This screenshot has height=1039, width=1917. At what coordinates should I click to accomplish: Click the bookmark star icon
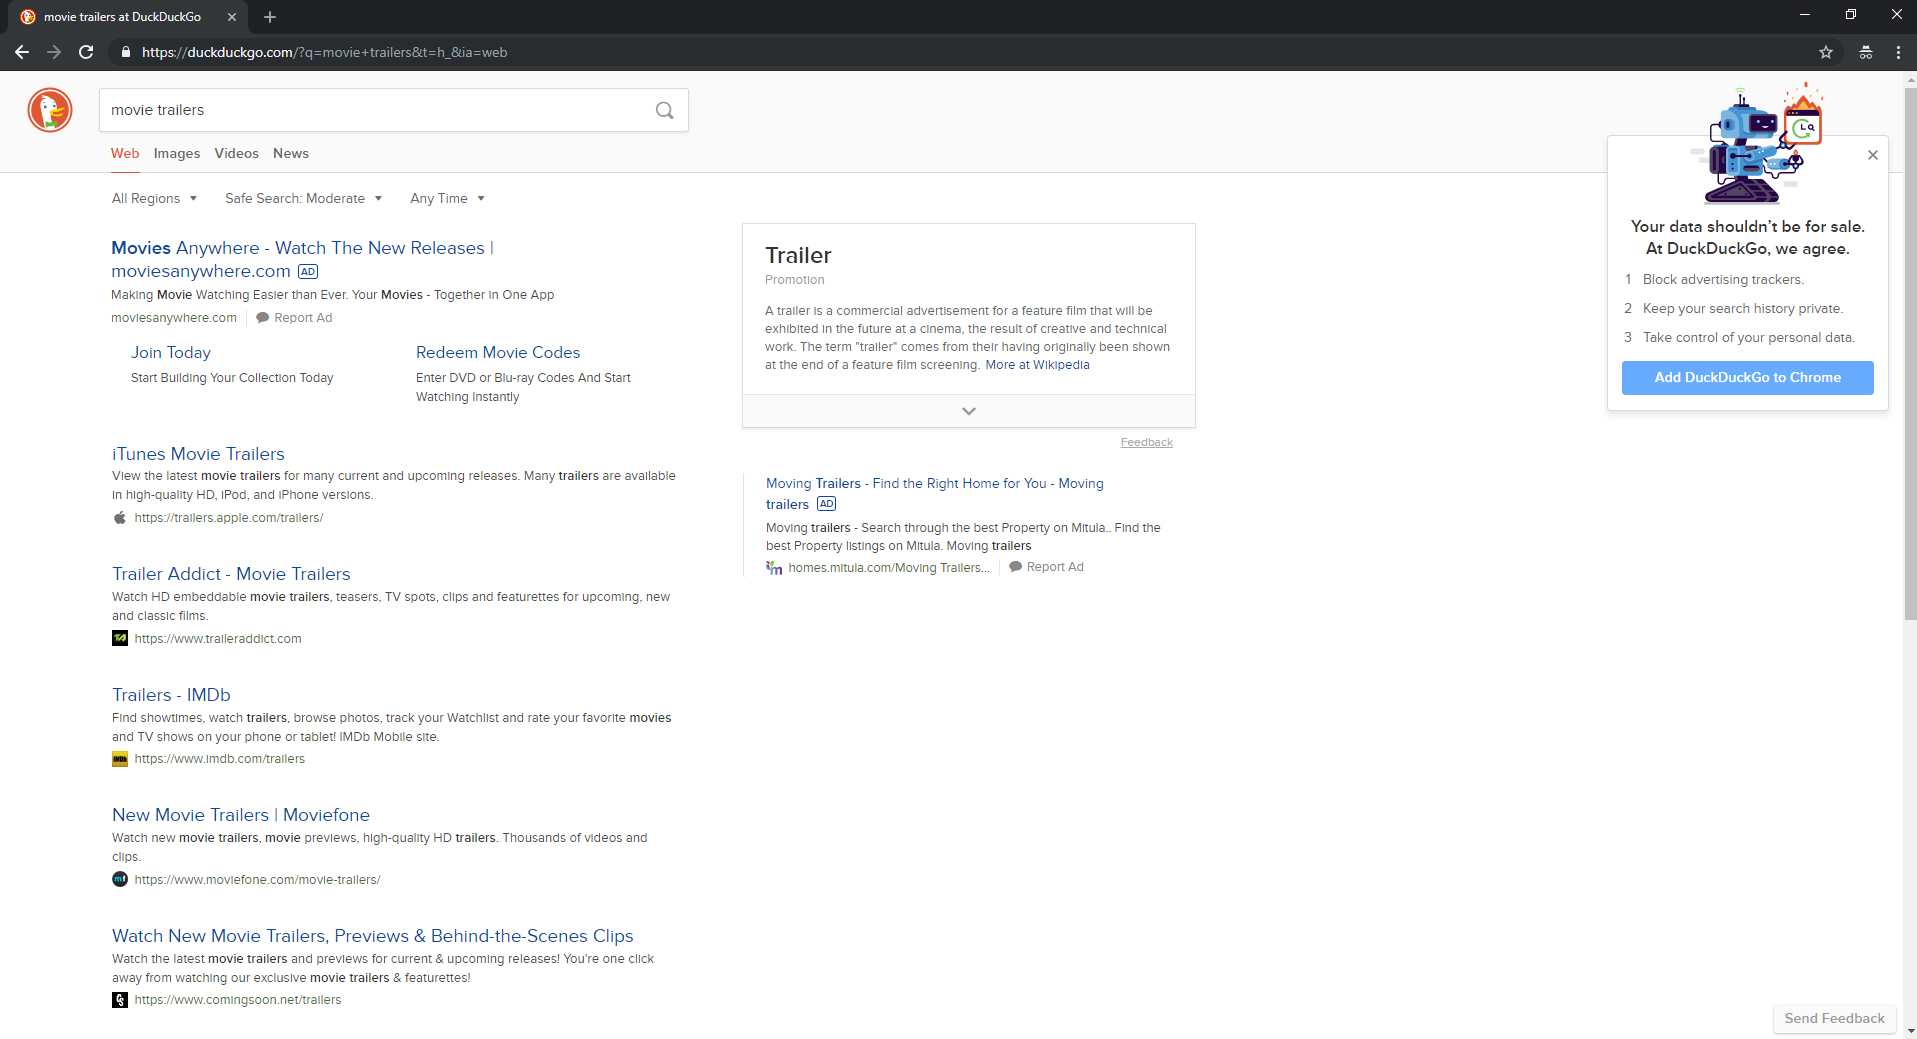coord(1826,52)
